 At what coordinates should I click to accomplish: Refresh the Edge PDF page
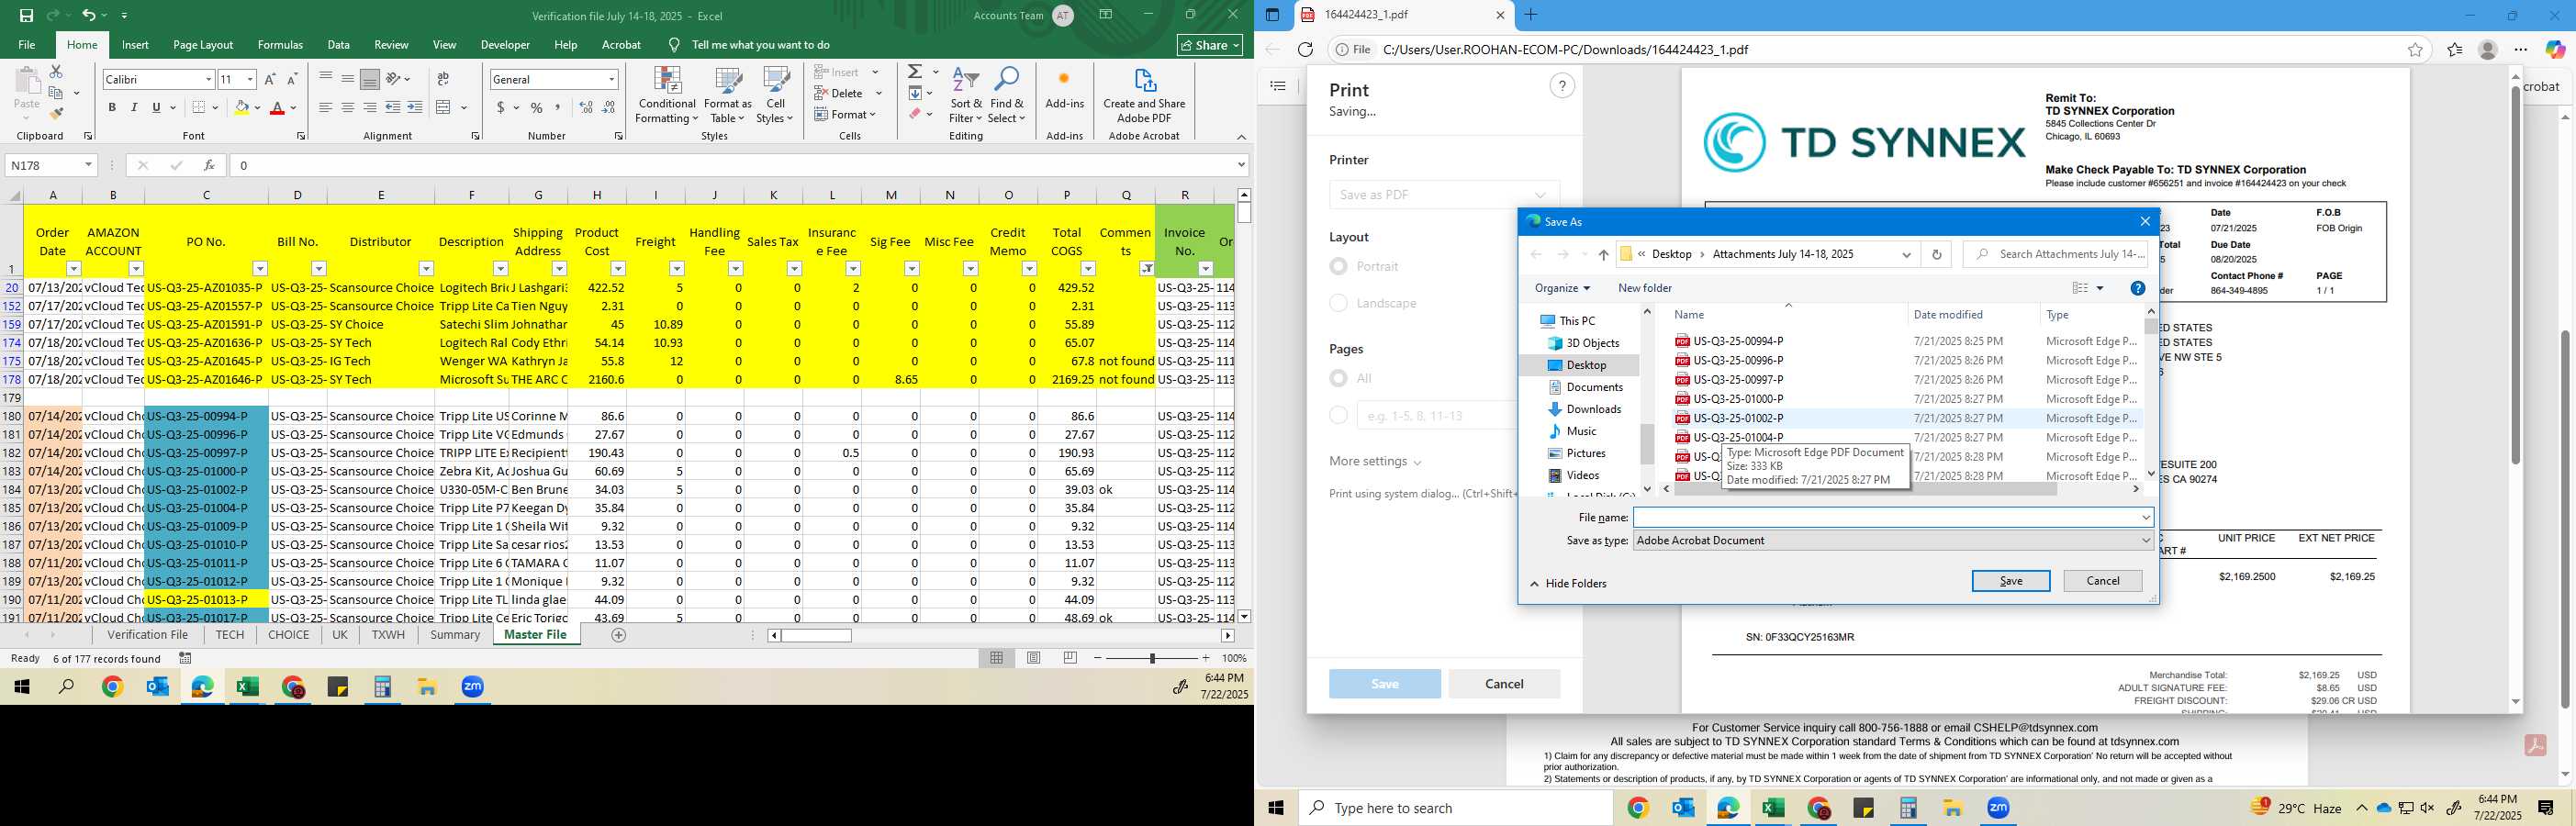click(1305, 49)
